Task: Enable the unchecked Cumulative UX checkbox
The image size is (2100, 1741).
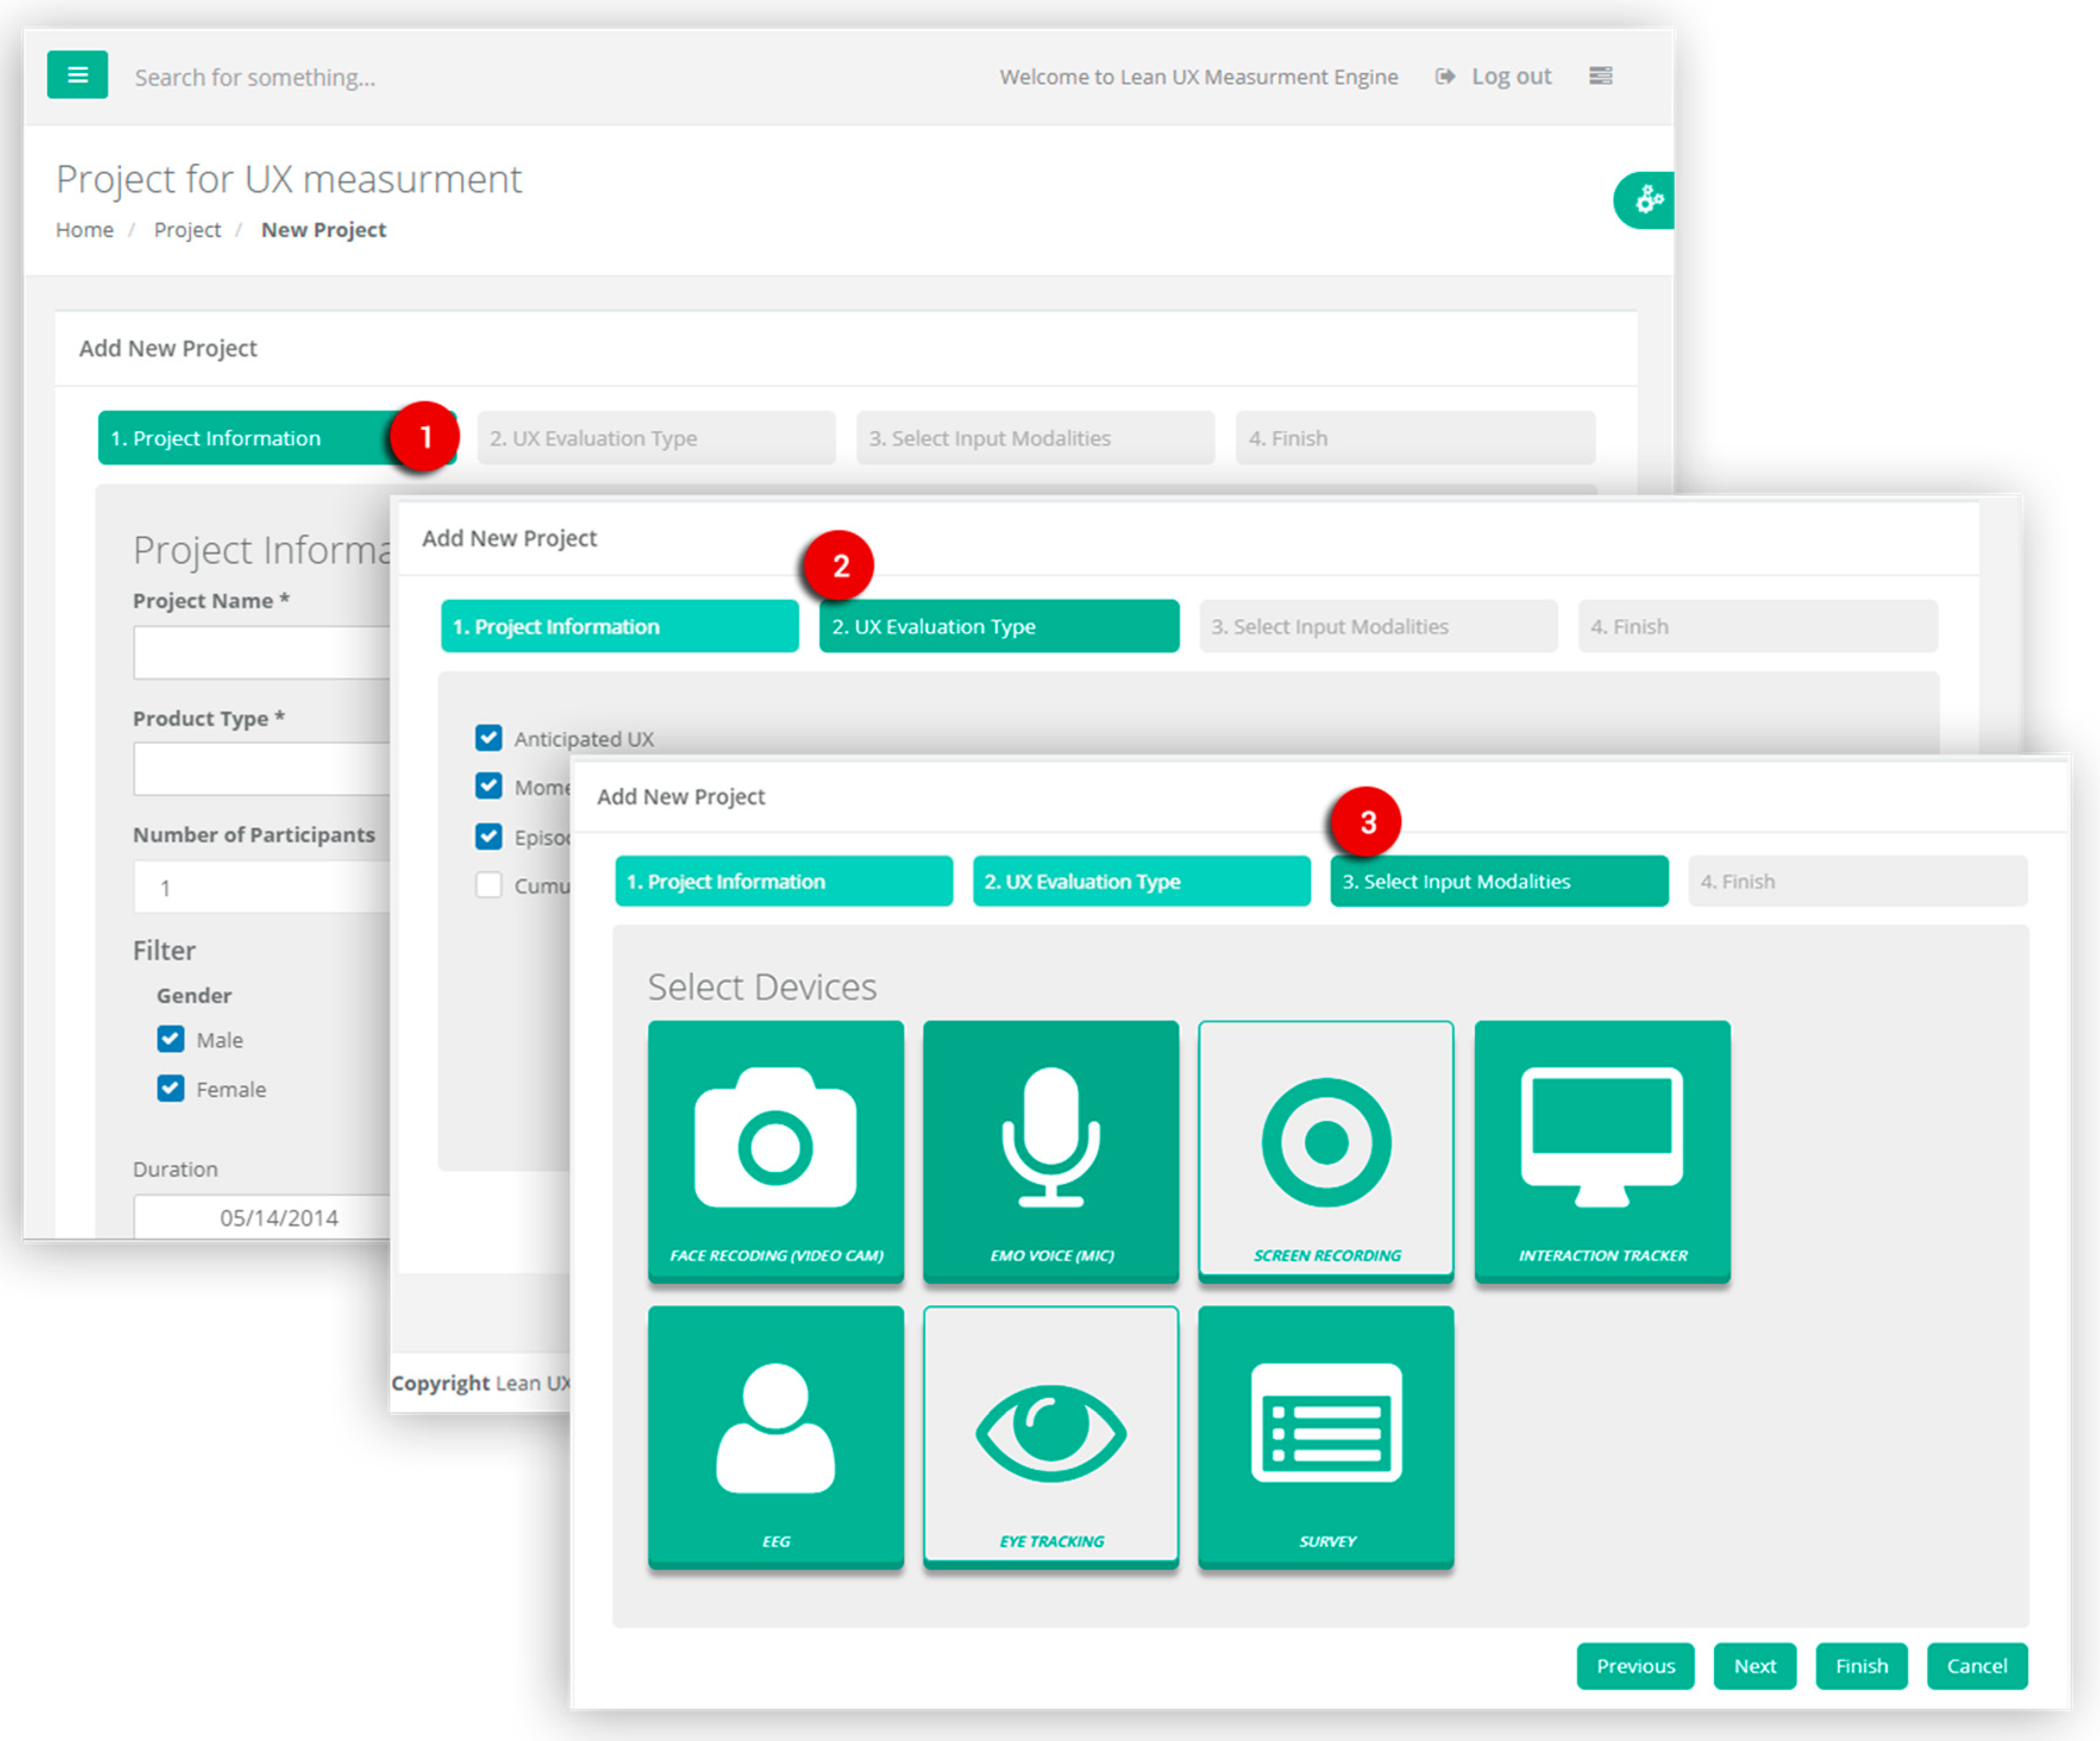Action: (488, 885)
